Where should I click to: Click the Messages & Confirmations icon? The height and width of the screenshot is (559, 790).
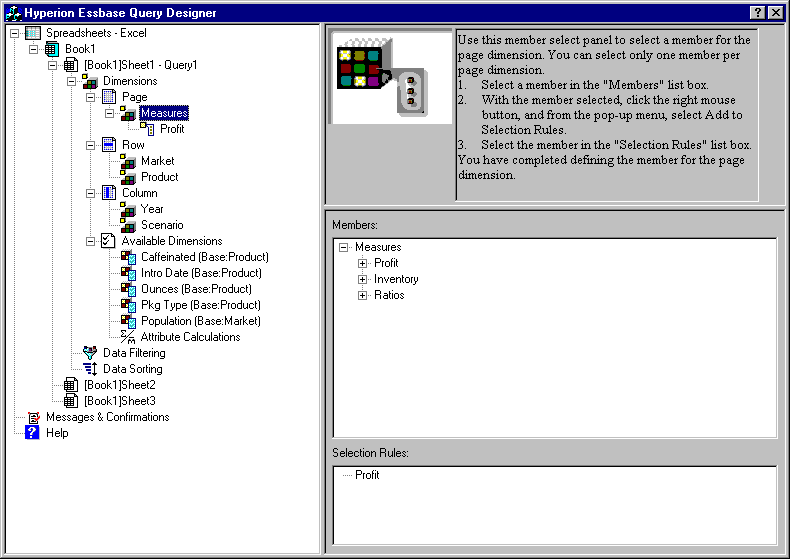(x=33, y=417)
